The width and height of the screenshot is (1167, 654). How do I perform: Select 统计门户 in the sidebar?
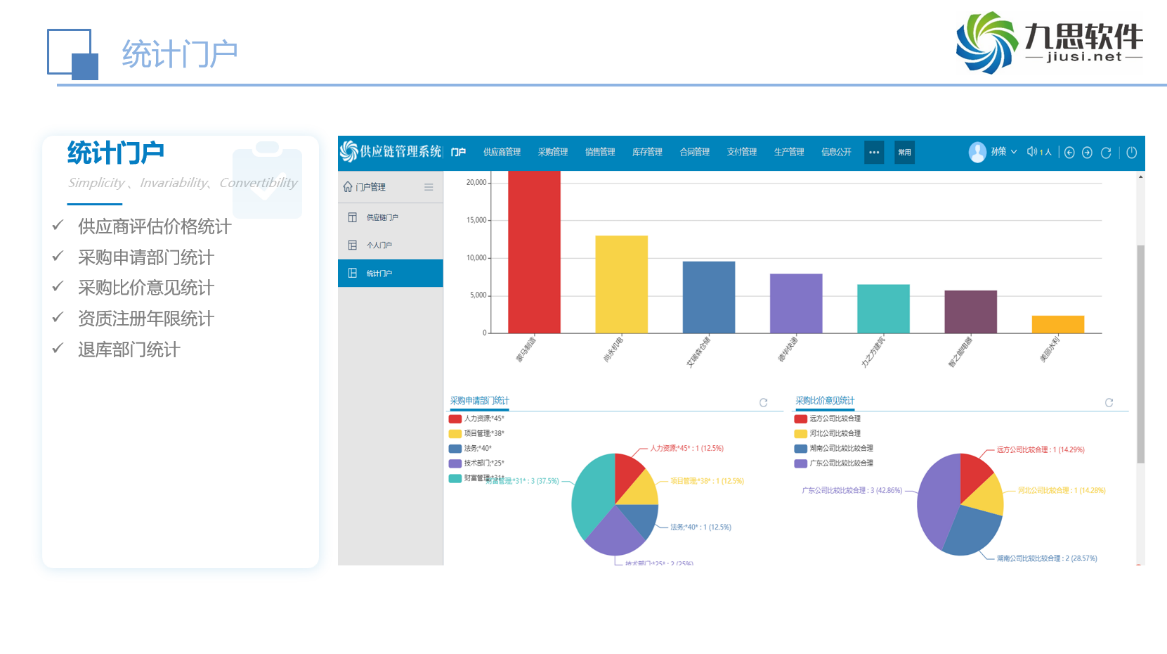391,273
